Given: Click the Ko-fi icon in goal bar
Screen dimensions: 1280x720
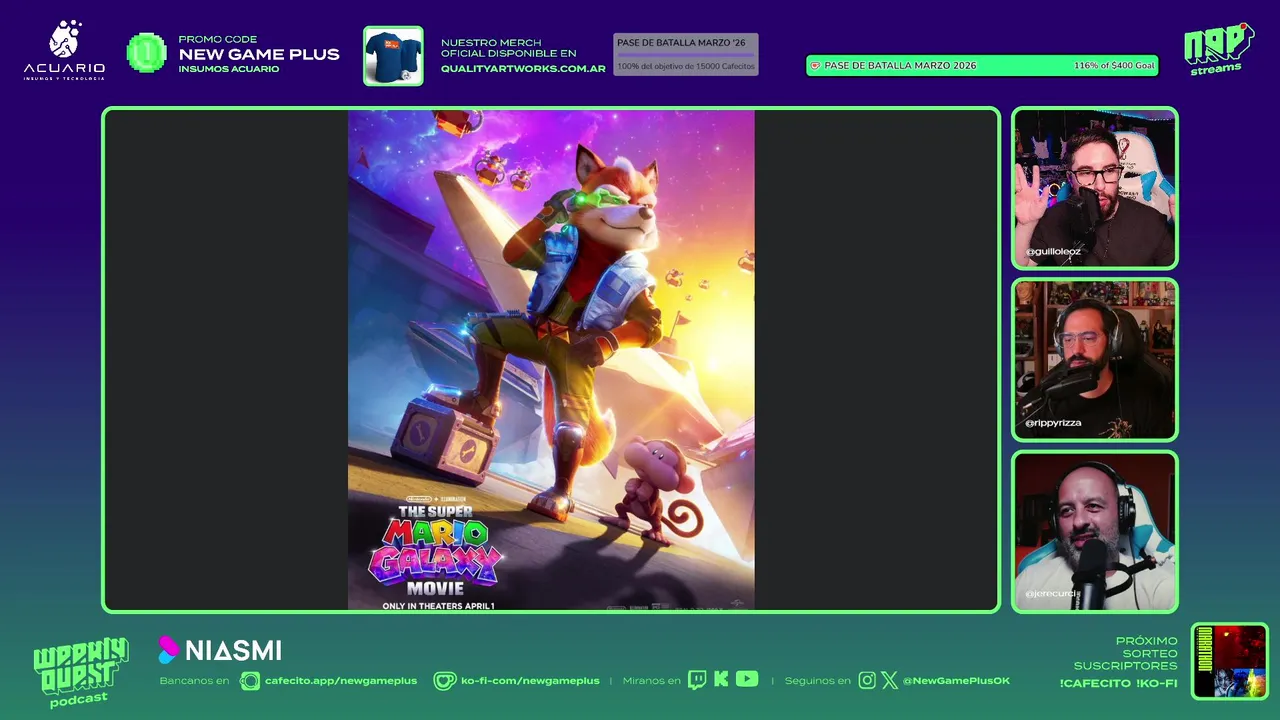Looking at the screenshot, I should click(816, 66).
